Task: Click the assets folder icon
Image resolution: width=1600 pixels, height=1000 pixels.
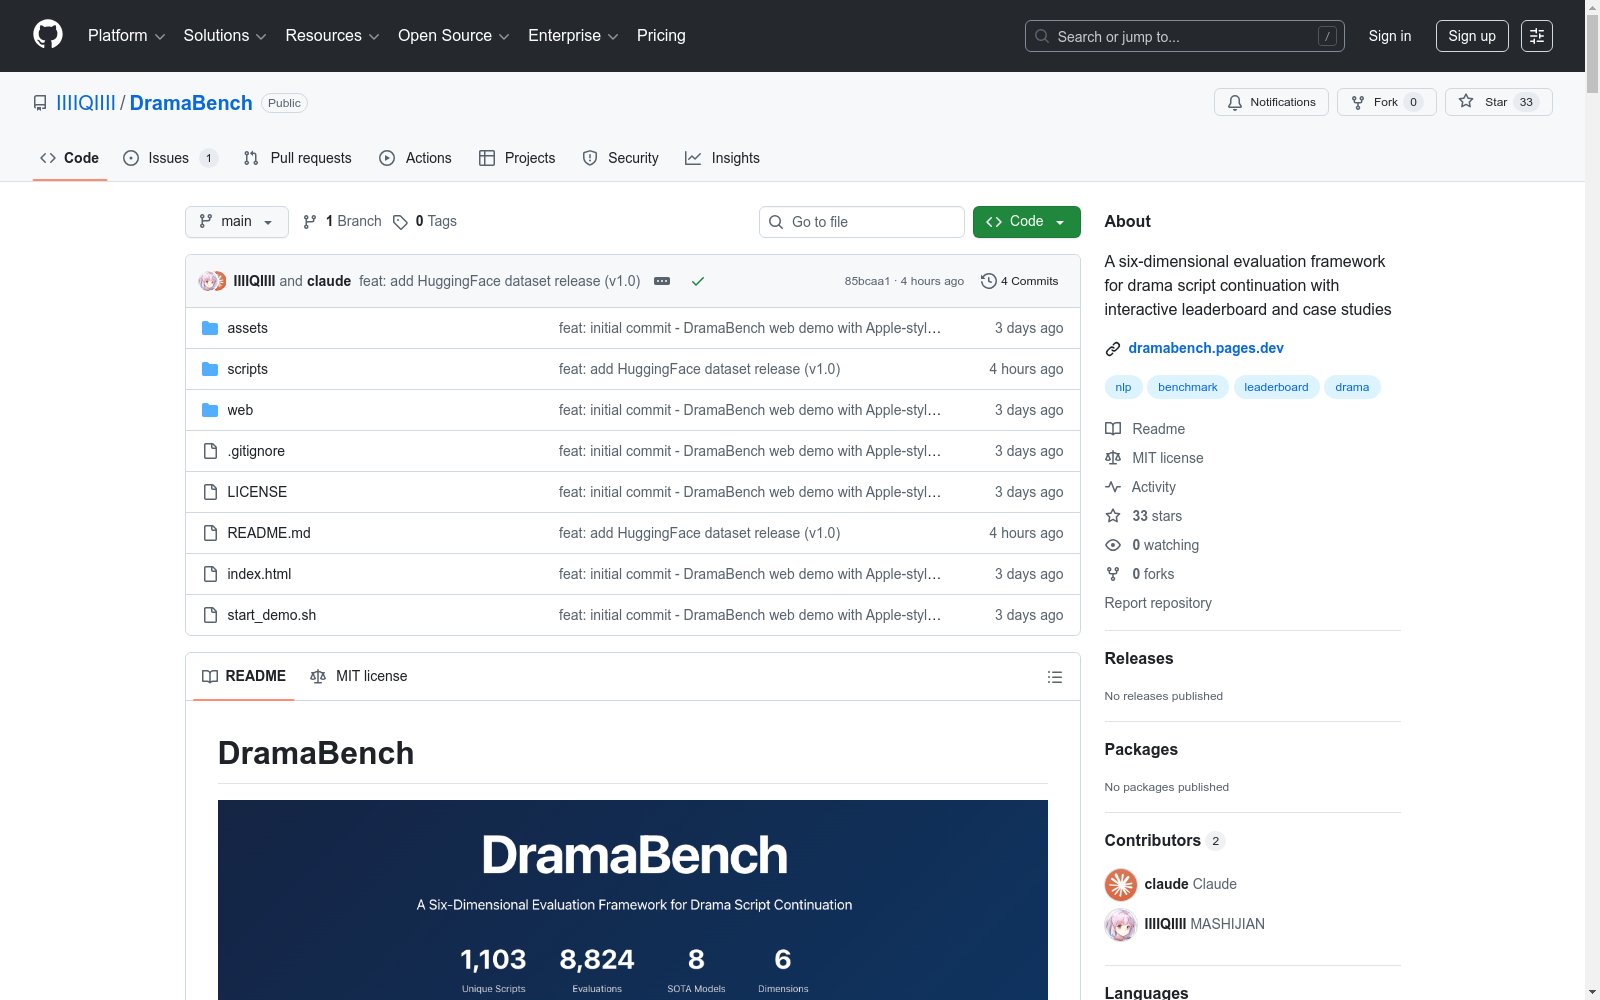Action: (210, 328)
